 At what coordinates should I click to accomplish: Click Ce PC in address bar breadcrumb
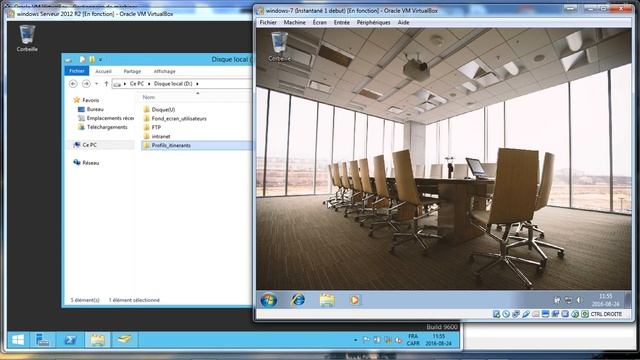(x=137, y=84)
